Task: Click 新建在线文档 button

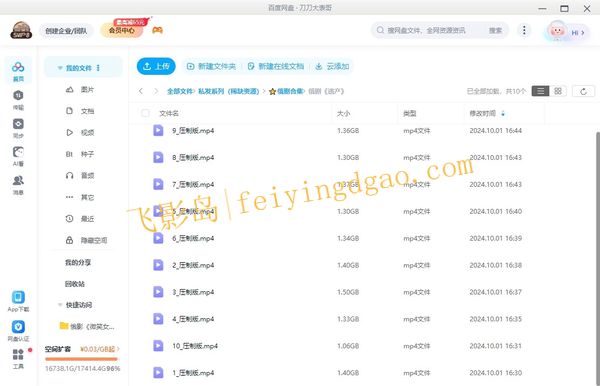Action: coord(276,67)
